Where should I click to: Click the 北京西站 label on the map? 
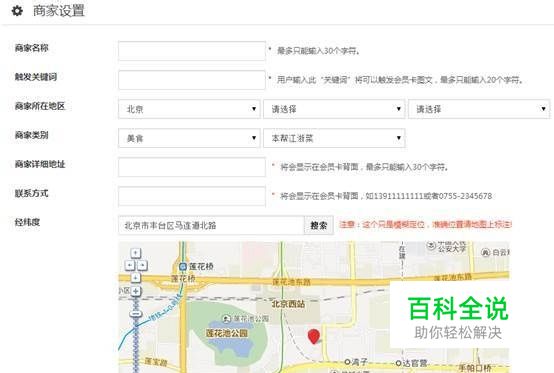[288, 304]
